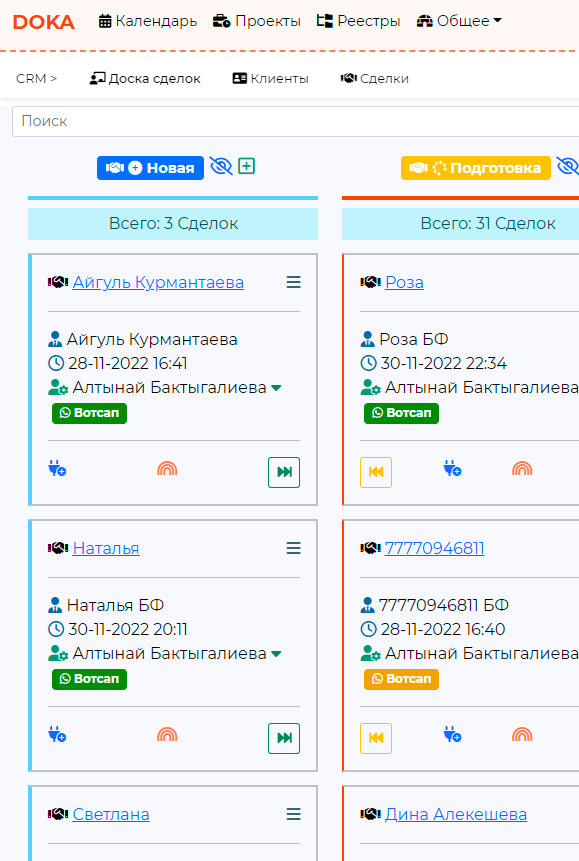
Task: Click the green plus icon next to Новая
Action: (247, 166)
